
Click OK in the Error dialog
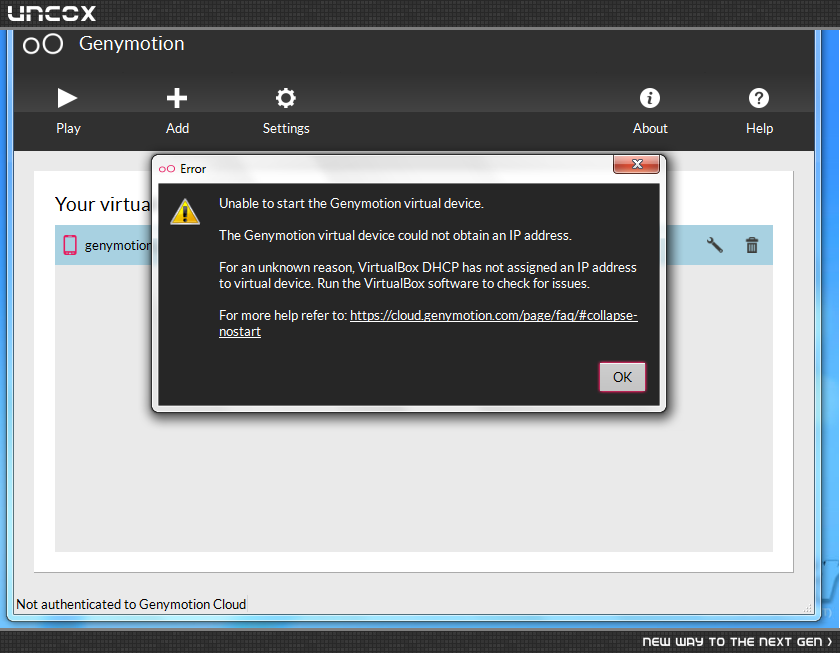point(622,377)
